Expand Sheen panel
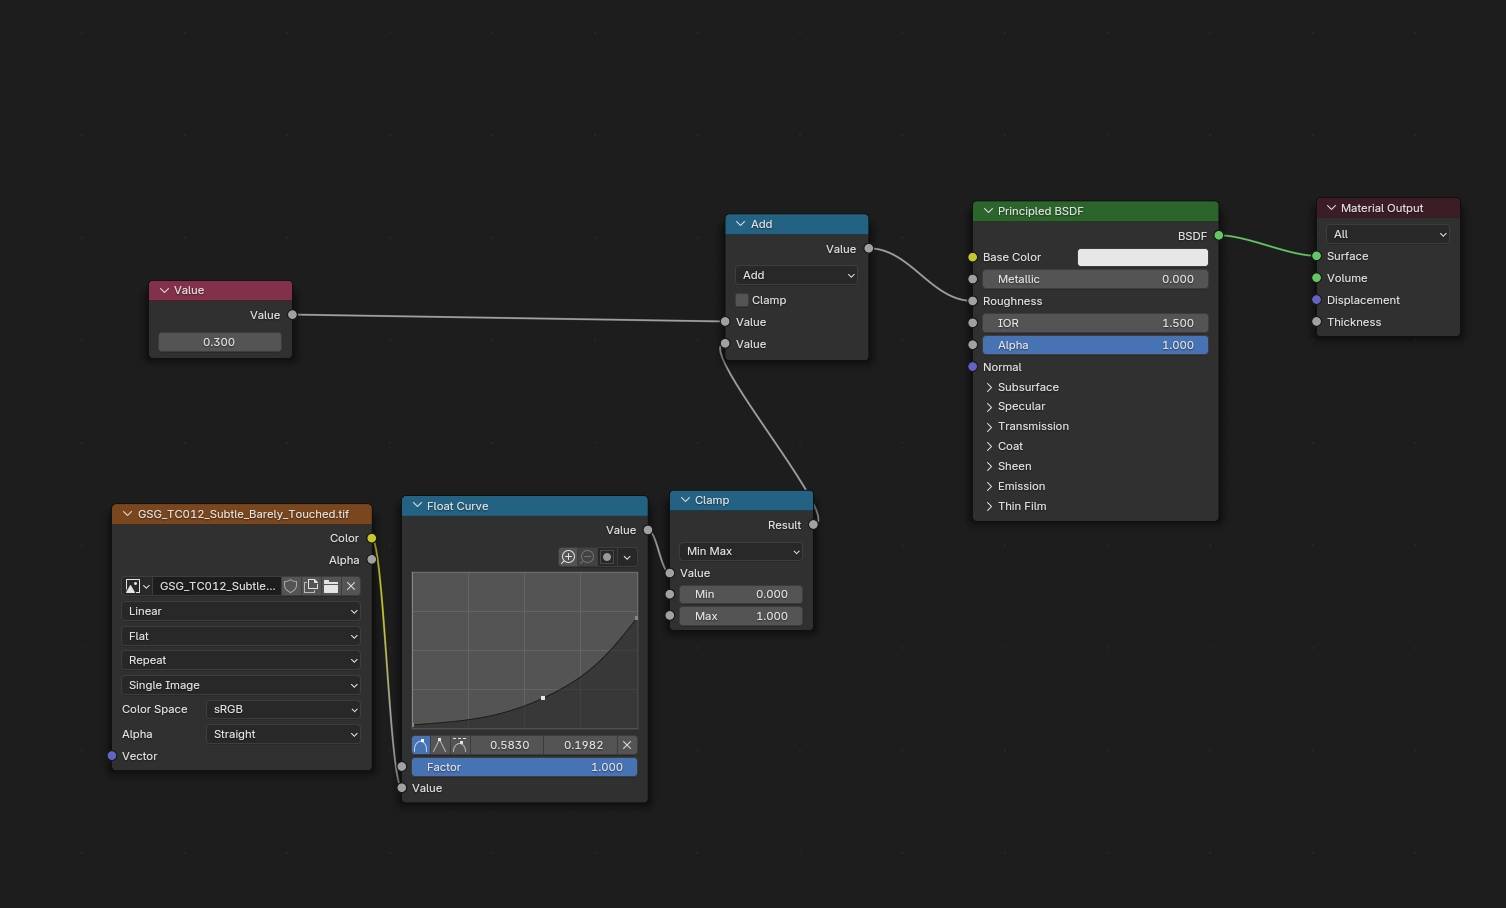The width and height of the screenshot is (1506, 908). pos(989,467)
